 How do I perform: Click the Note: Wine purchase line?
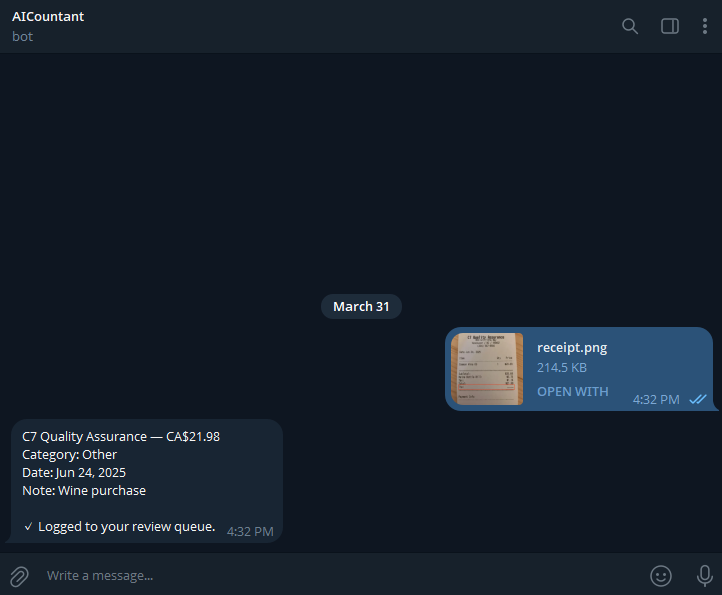(84, 490)
